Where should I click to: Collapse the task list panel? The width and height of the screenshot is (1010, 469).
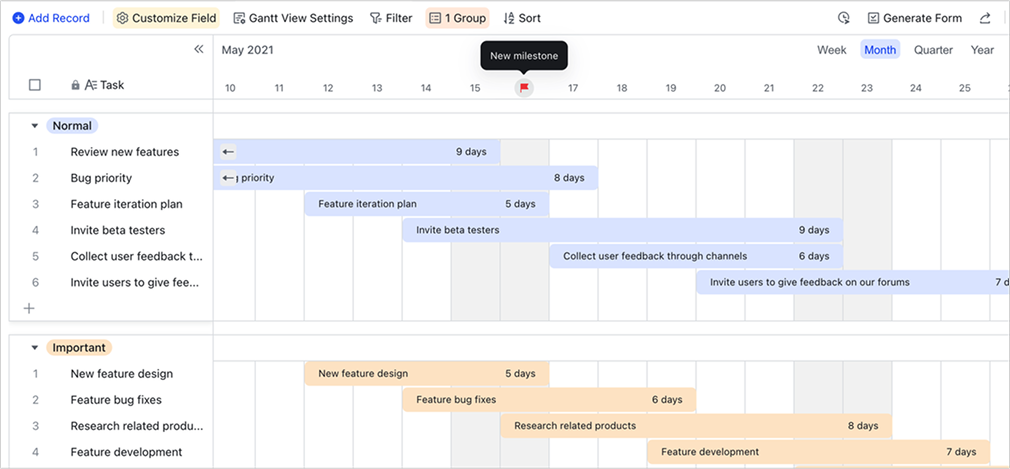pyautogui.click(x=198, y=49)
